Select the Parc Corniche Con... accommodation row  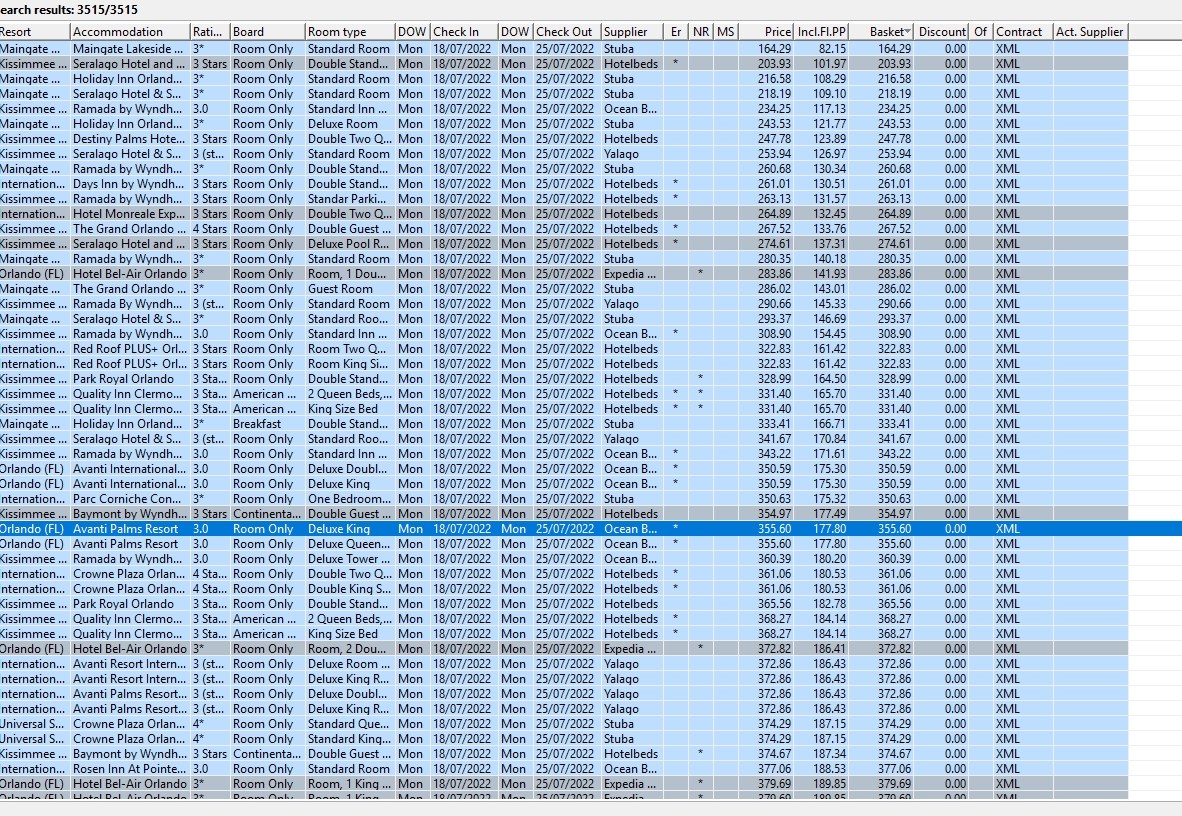coord(564,498)
